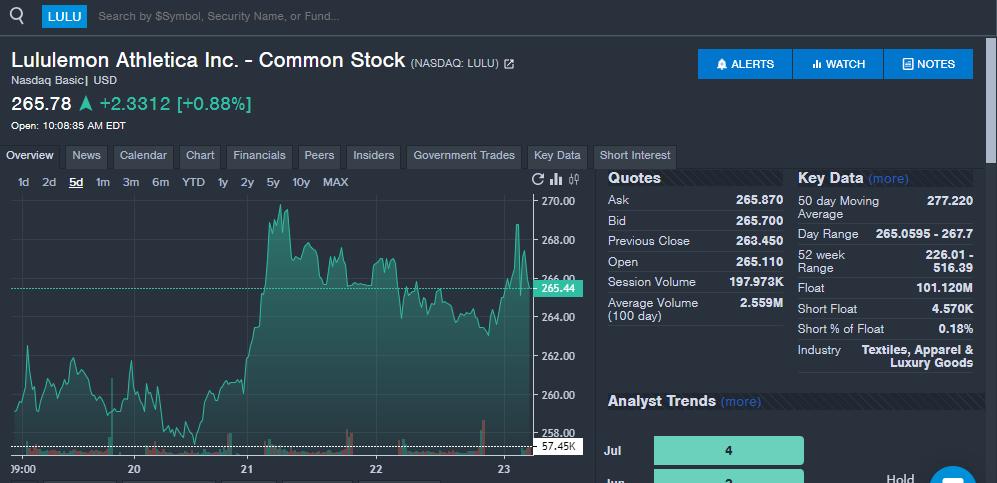The image size is (997, 483).
Task: Open the Key Data tab
Action: [557, 156]
